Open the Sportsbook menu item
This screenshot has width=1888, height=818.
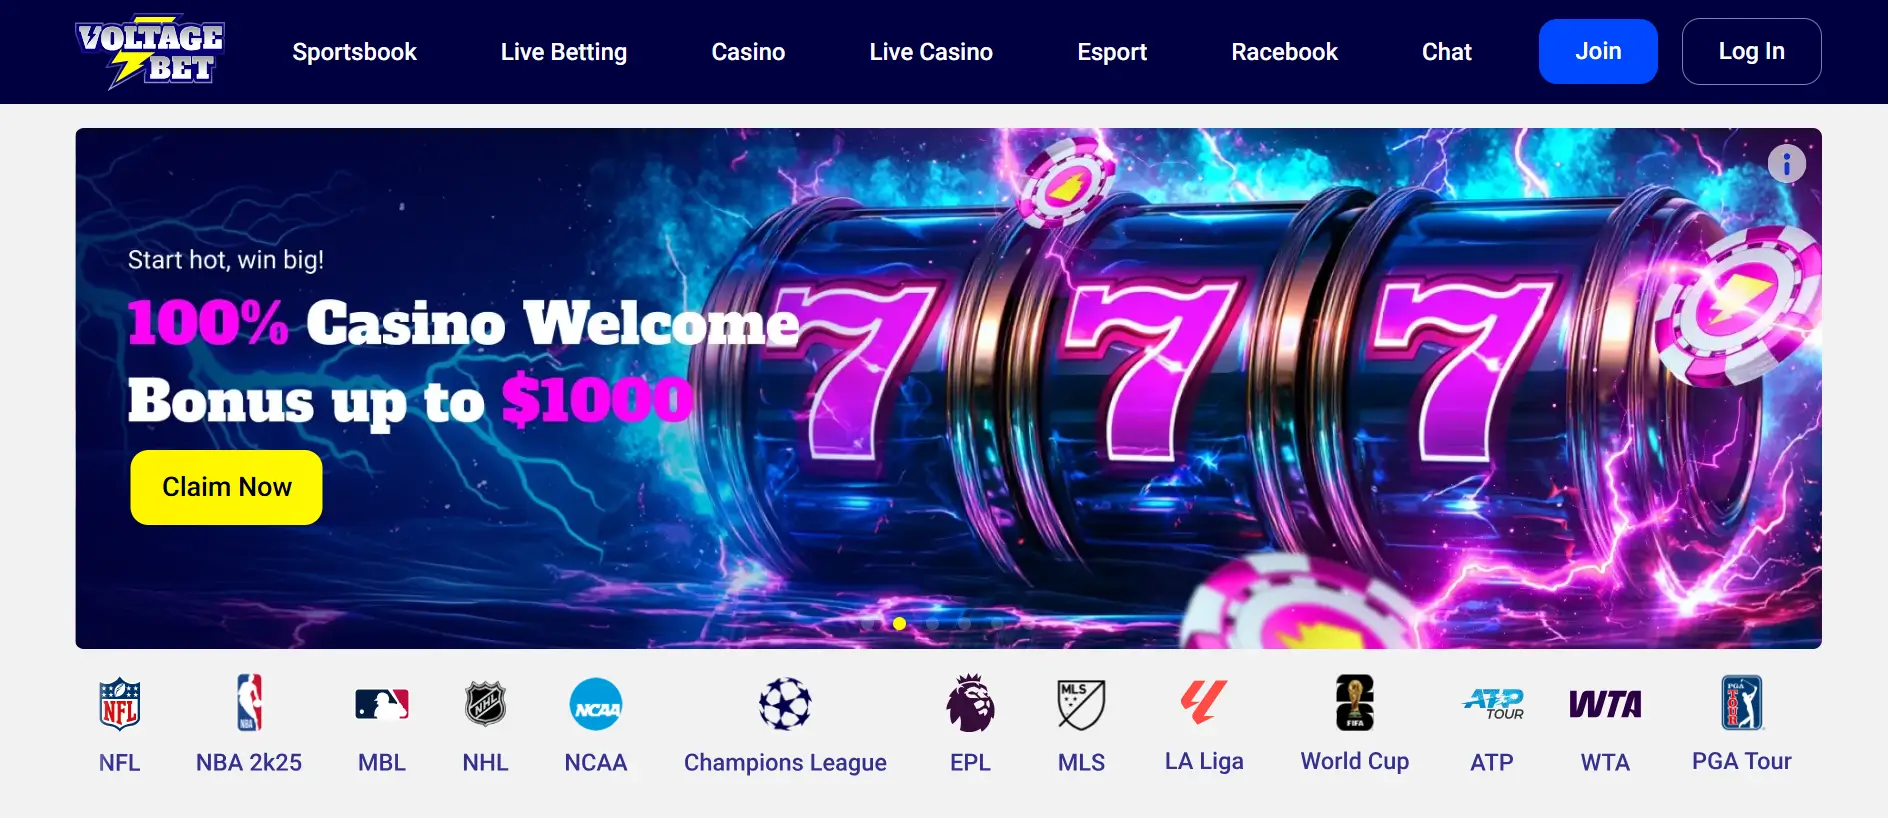pos(354,52)
